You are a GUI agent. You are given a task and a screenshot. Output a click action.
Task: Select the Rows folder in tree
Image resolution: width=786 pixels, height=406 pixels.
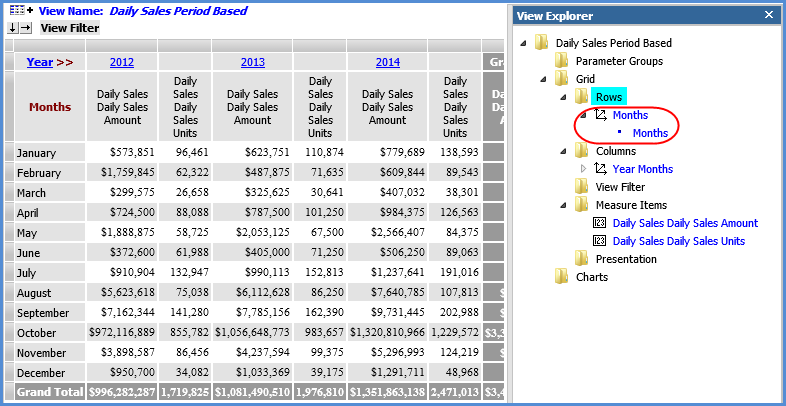(609, 97)
